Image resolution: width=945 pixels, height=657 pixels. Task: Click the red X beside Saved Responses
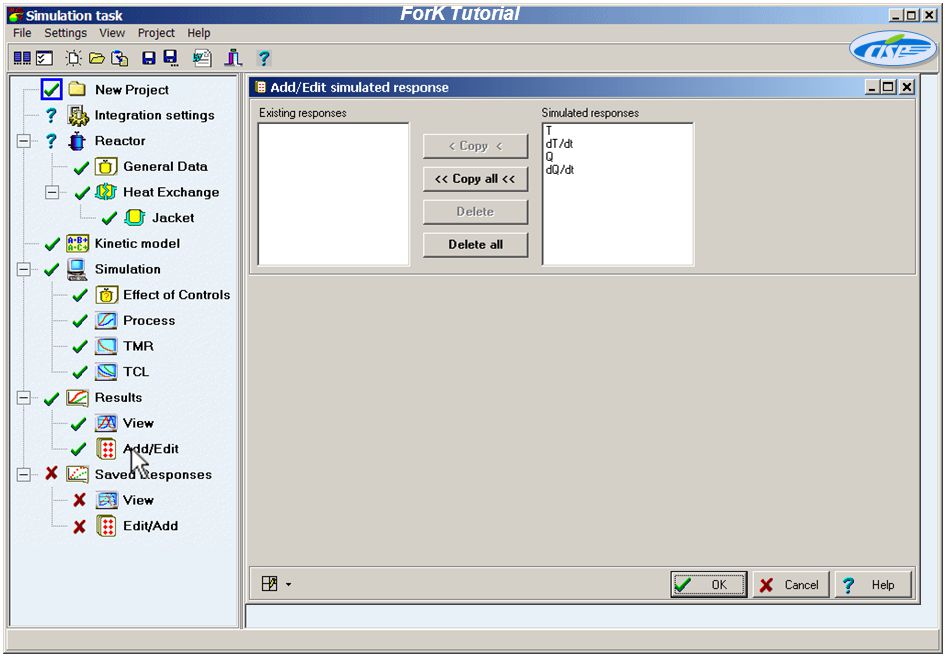click(51, 474)
